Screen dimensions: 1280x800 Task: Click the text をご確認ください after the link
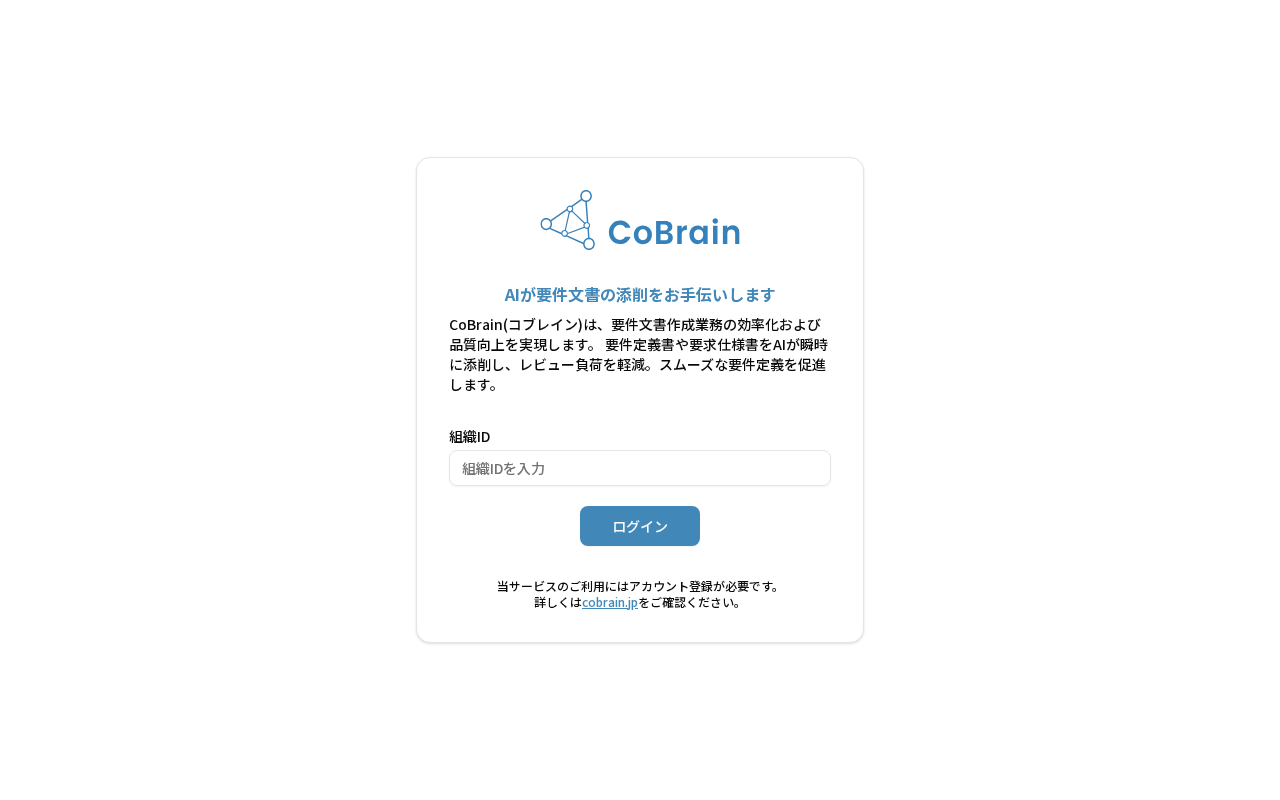[x=692, y=602]
